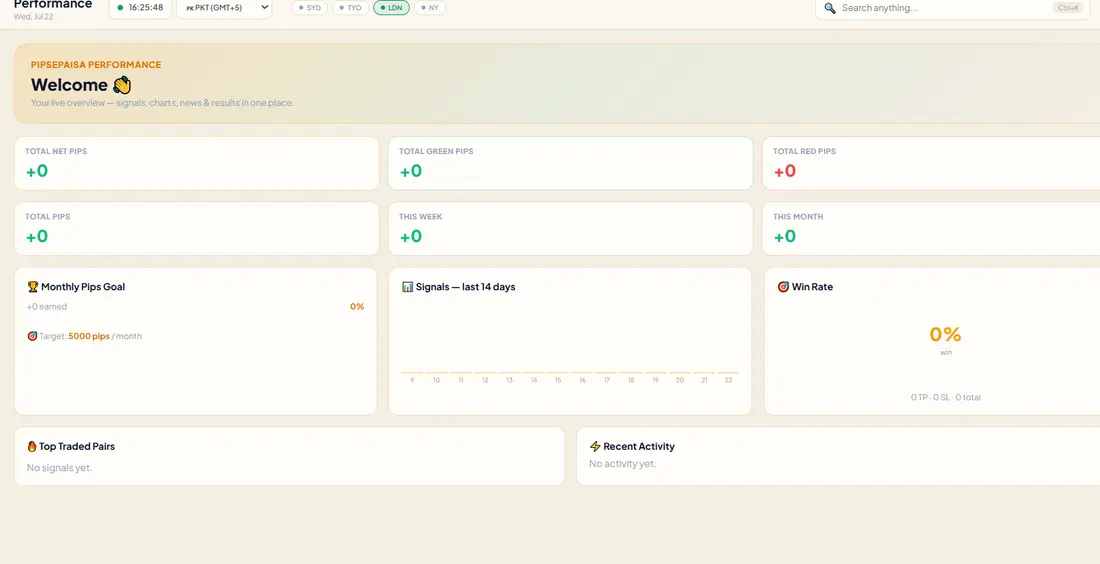Click the day 9 bar in Signals chart
This screenshot has width=1100, height=564.
pyautogui.click(x=412, y=372)
